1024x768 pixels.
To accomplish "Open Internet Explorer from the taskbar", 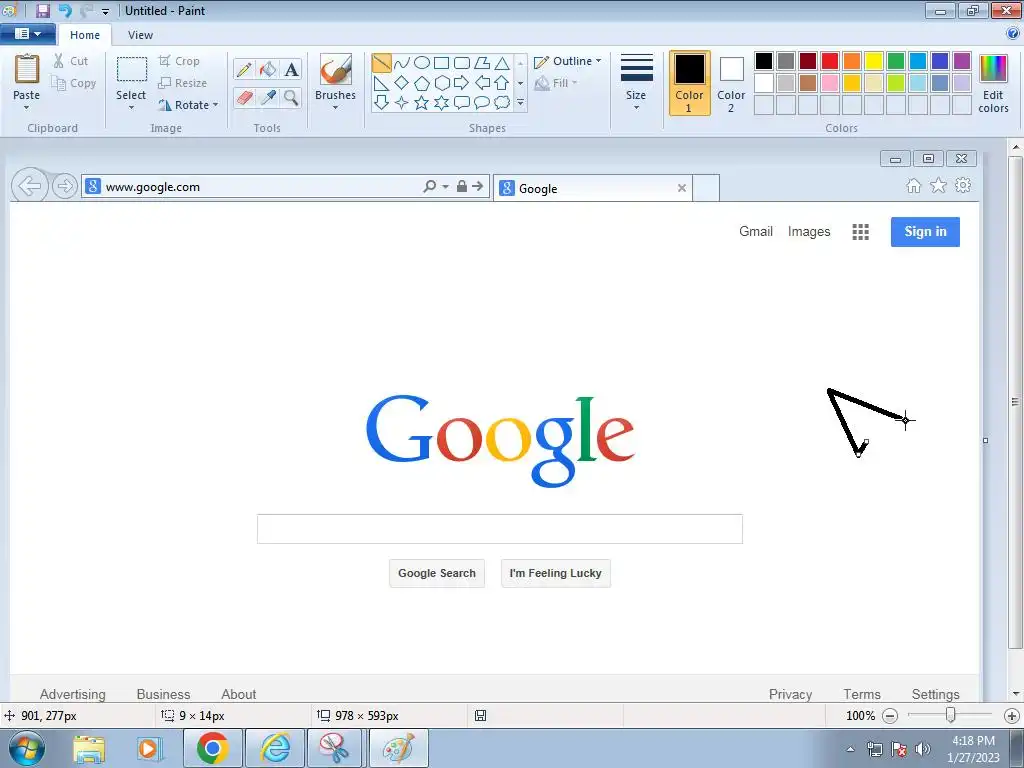I will click(x=275, y=748).
